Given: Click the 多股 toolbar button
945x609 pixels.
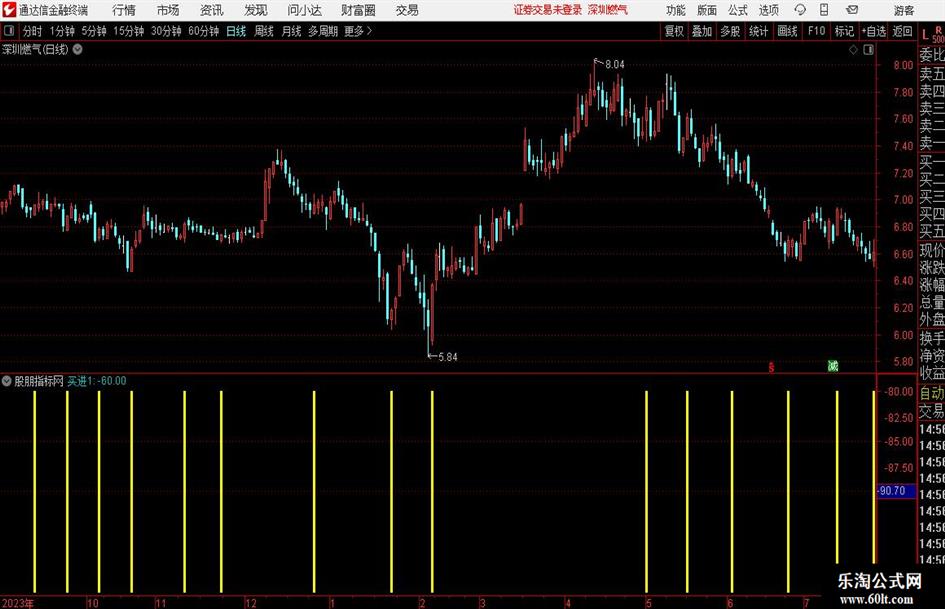Looking at the screenshot, I should pyautogui.click(x=730, y=31).
